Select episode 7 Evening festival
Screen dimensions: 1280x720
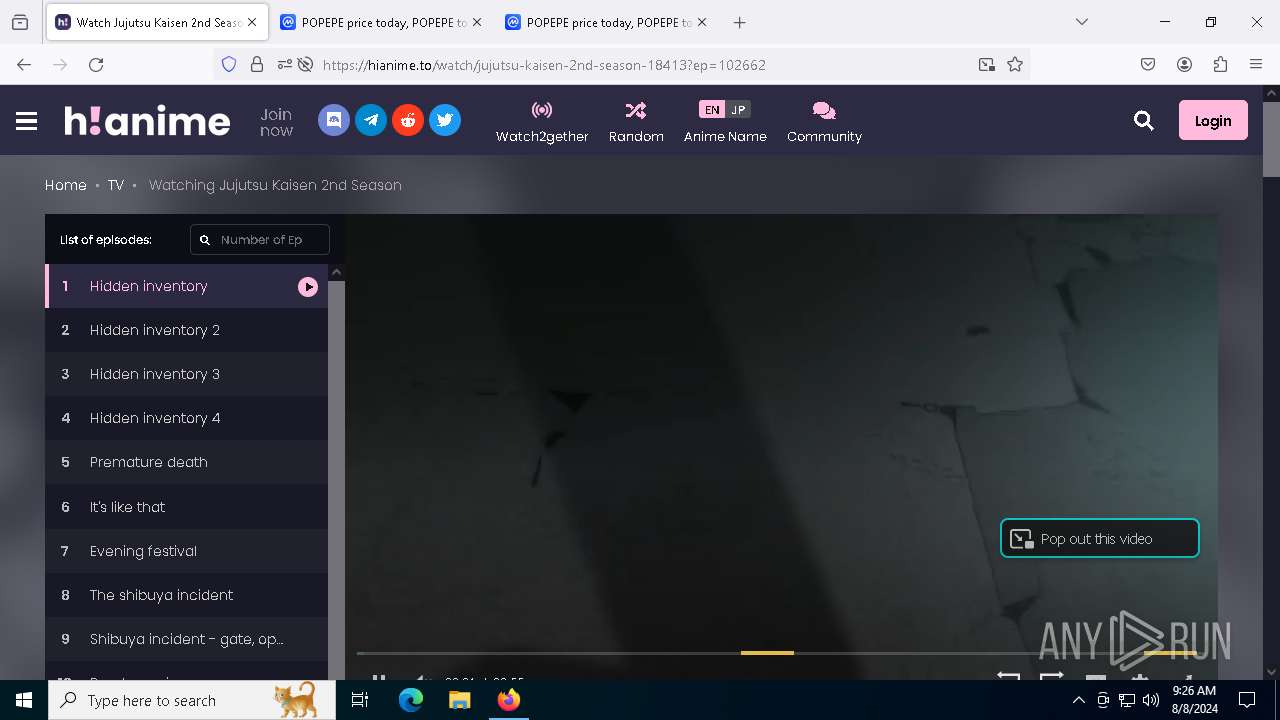186,551
